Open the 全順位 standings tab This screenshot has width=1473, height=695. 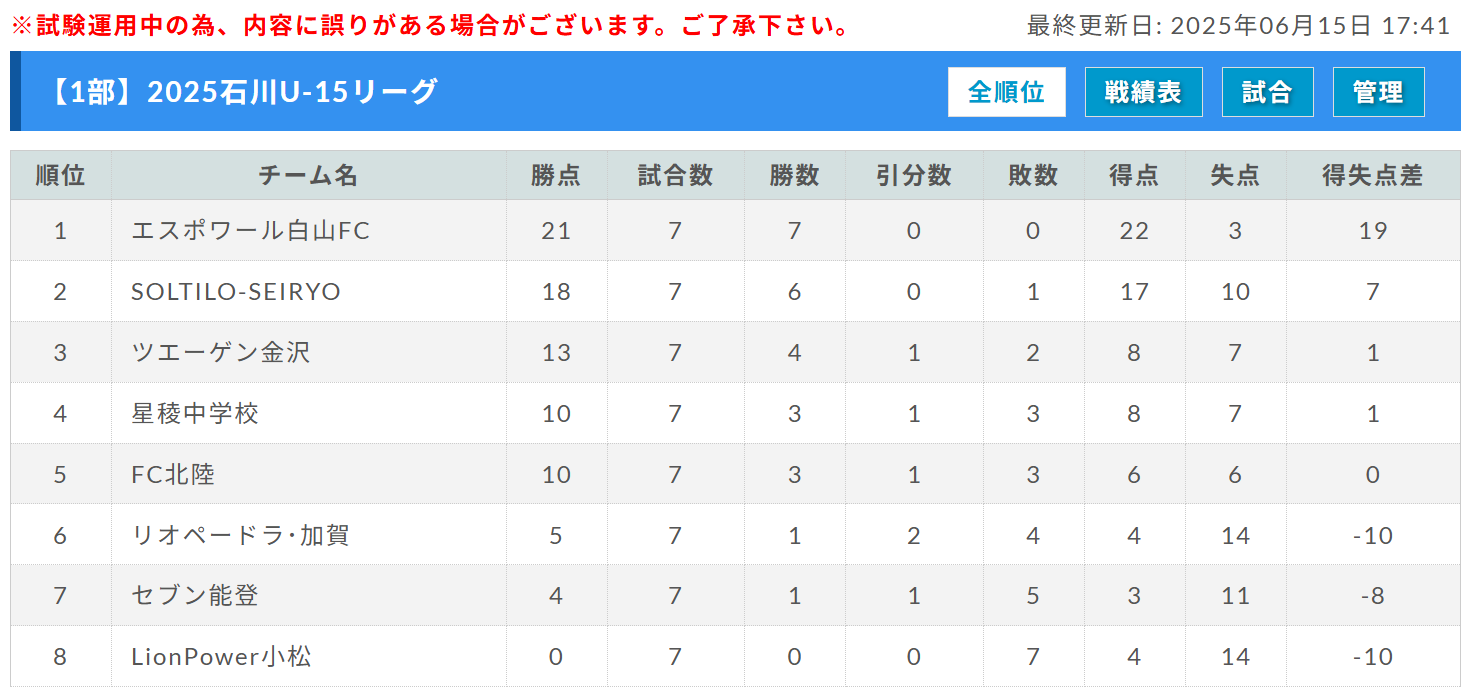click(1006, 92)
